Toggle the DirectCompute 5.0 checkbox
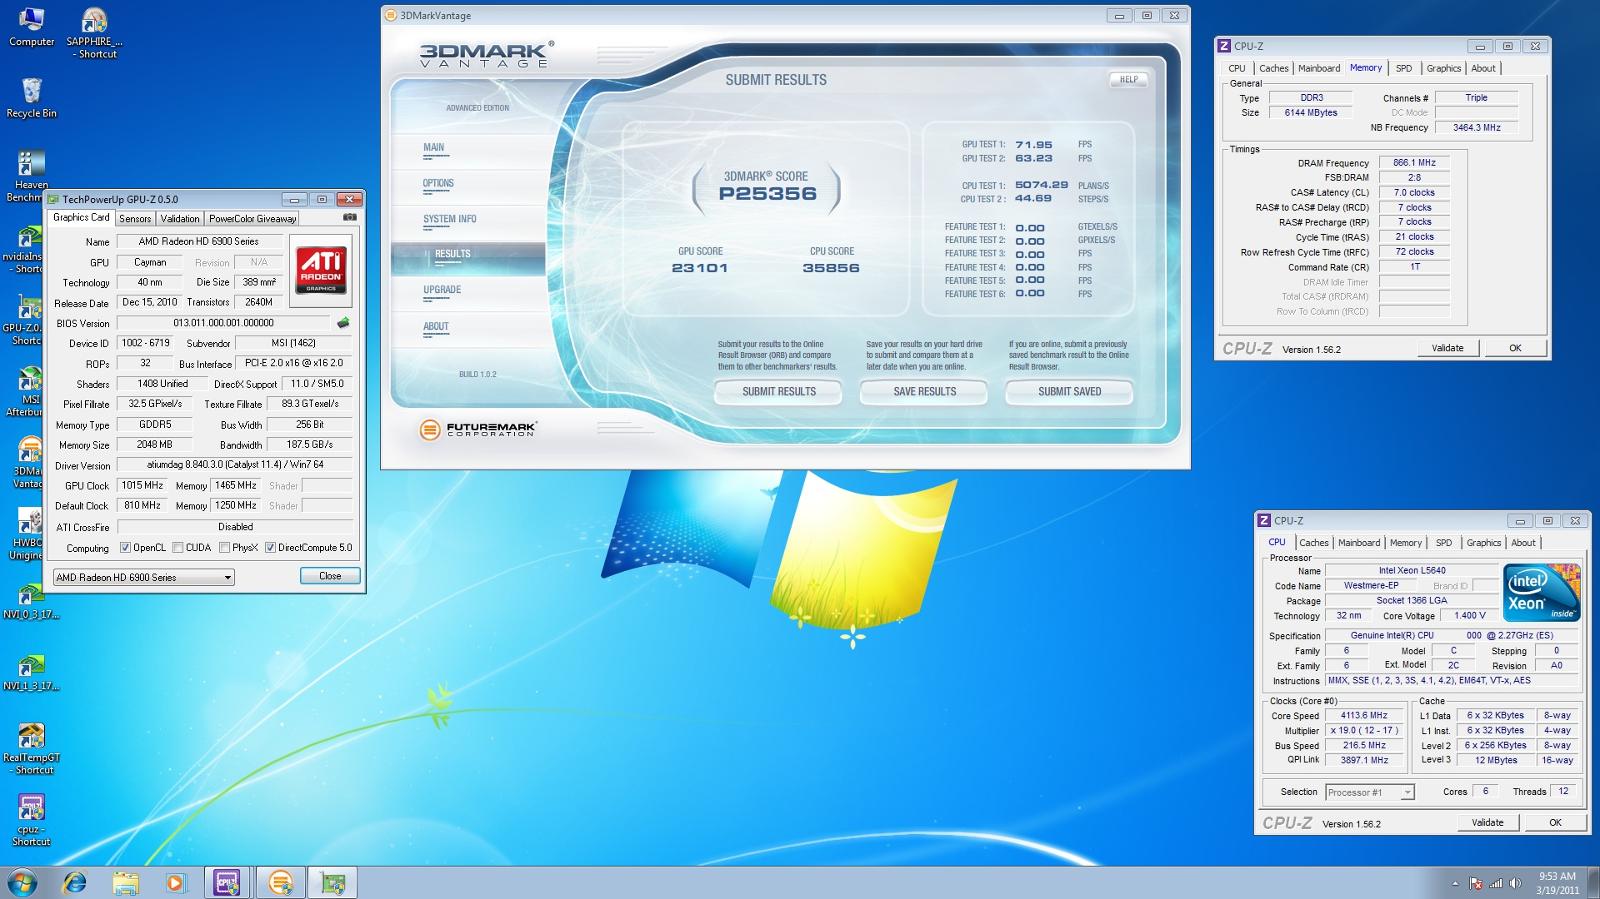1600x899 pixels. (270, 548)
